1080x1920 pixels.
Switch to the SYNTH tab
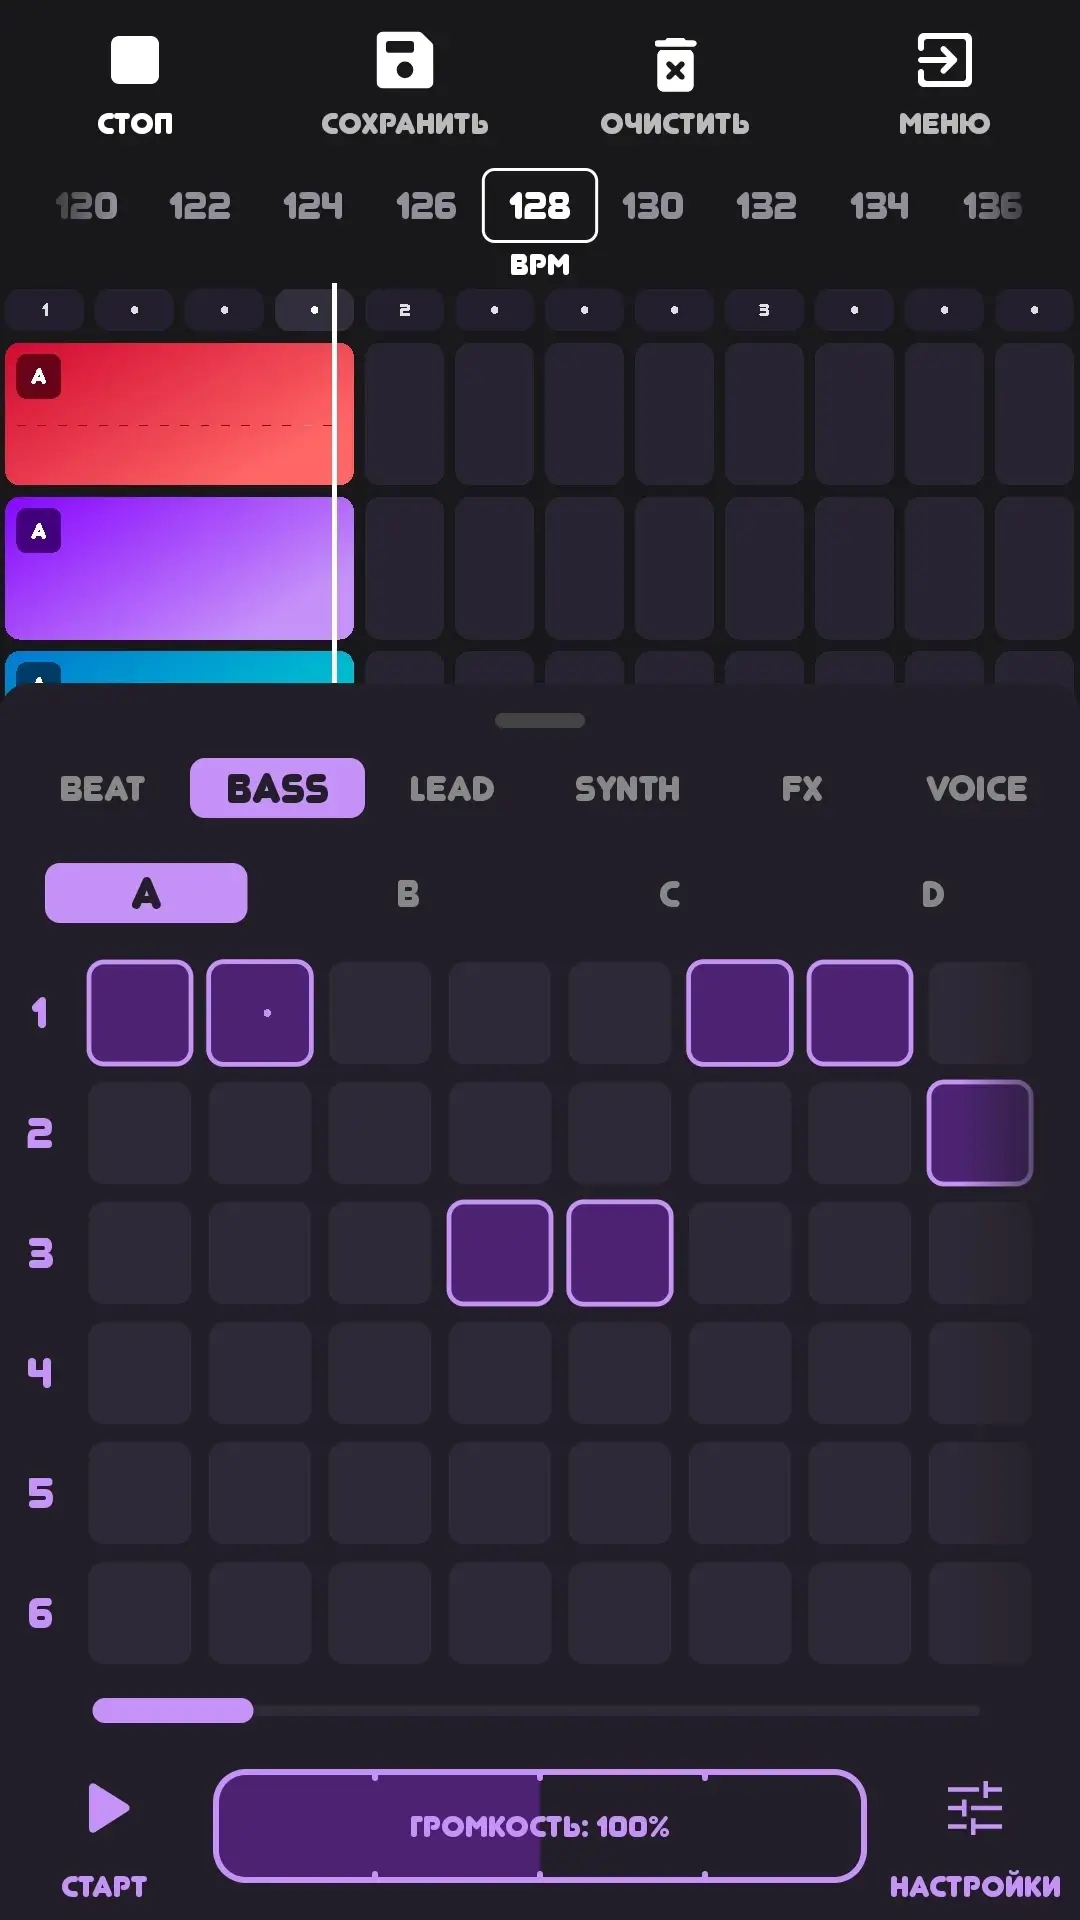[x=627, y=789]
